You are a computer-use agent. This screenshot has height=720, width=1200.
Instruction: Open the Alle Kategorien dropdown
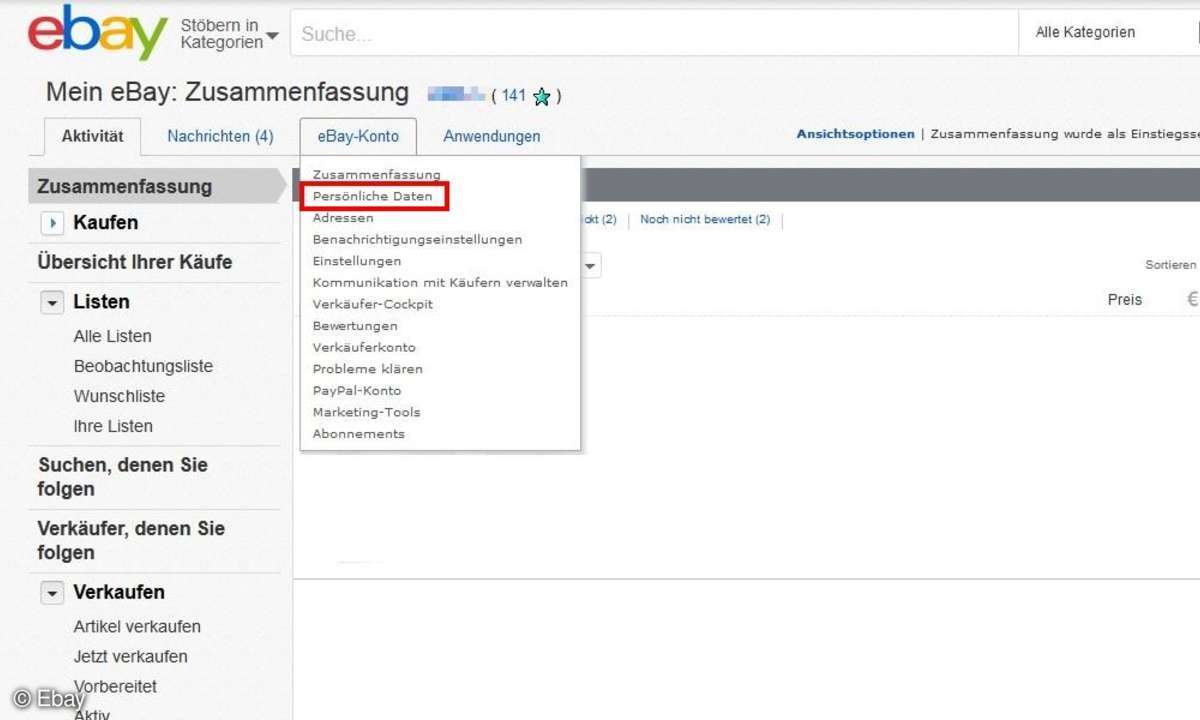pos(1108,33)
